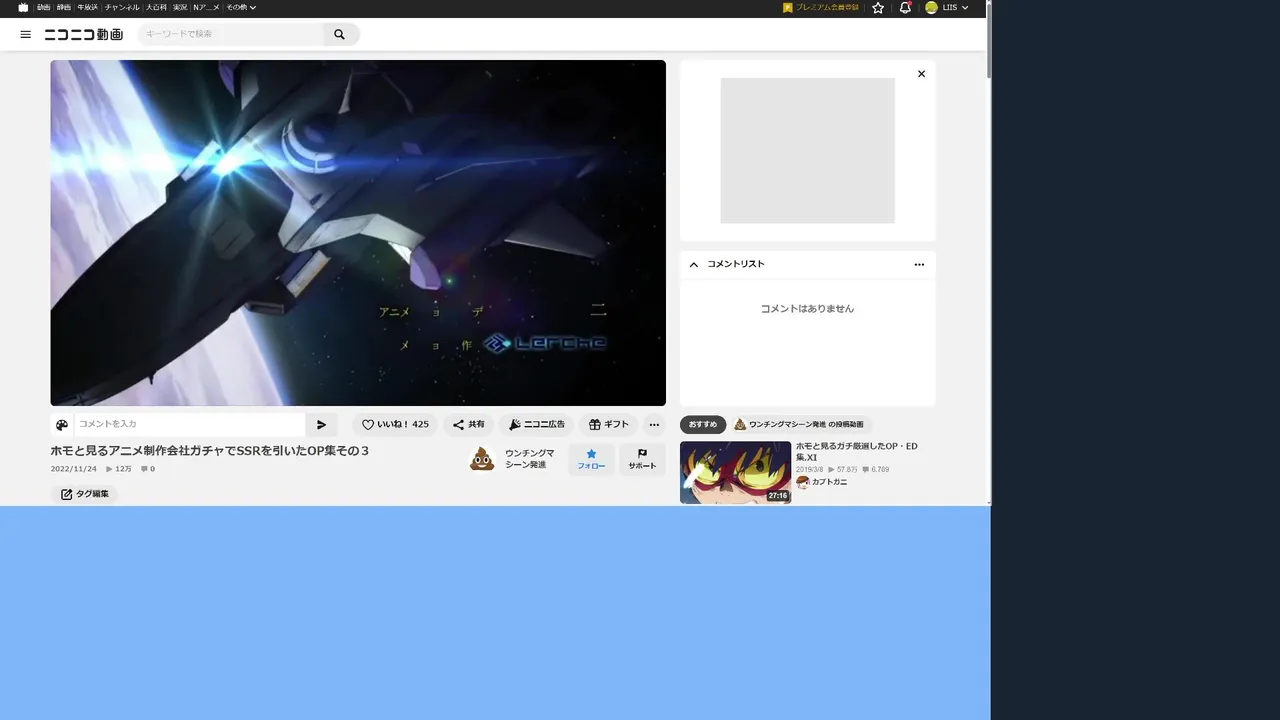Follow the uploader with フォロー button
This screenshot has width=1280, height=720.
(591, 460)
